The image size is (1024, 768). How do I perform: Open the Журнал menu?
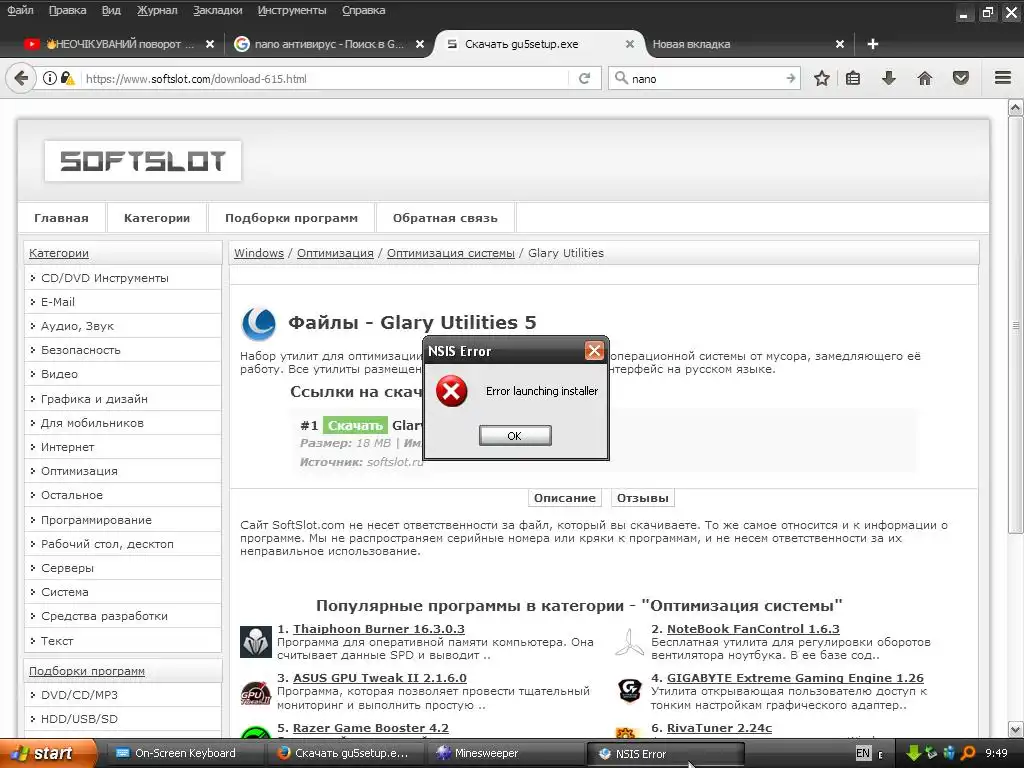157,10
